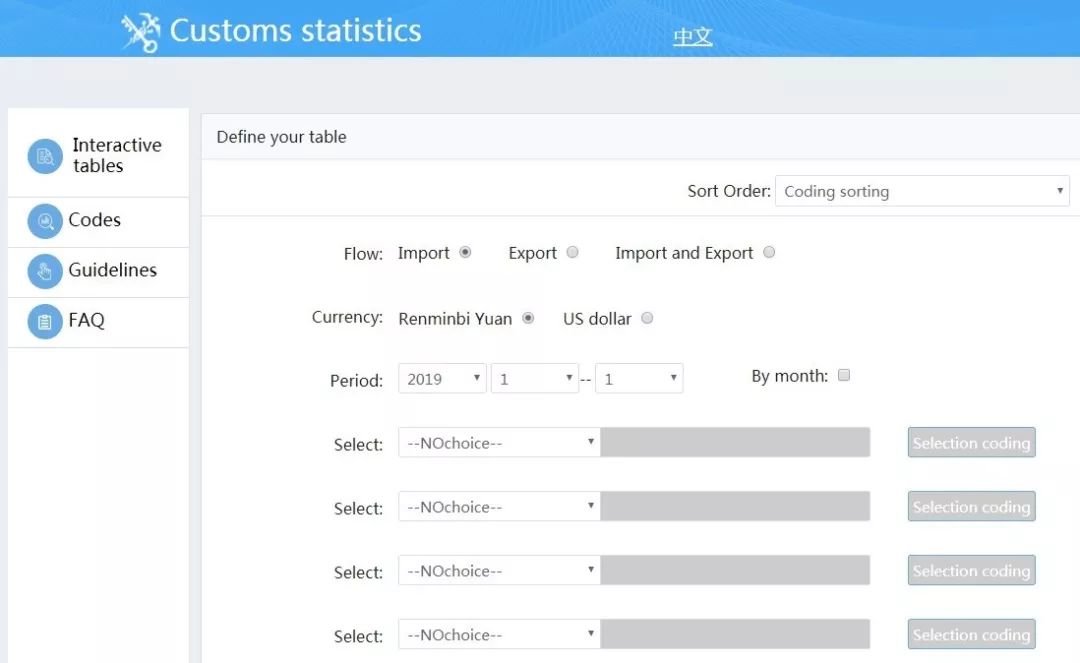
Task: Select the Export flow radio button
Action: tap(572, 253)
